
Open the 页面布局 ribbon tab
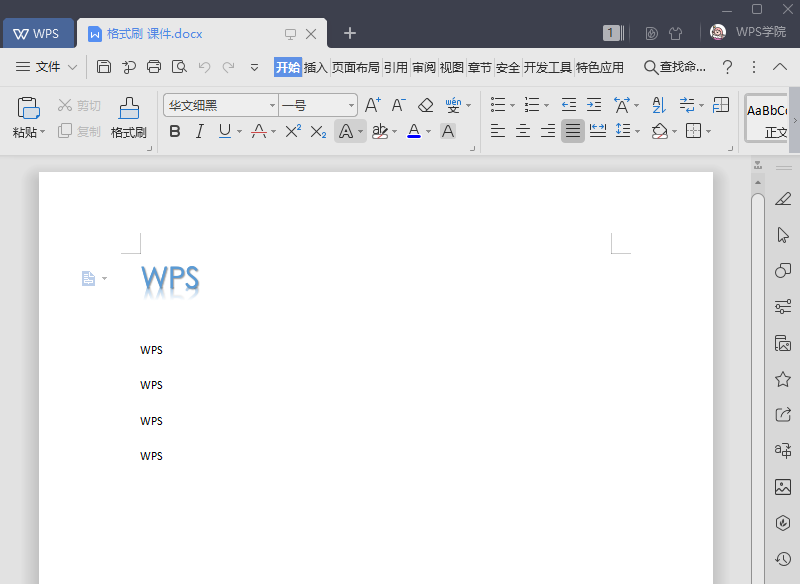[356, 67]
